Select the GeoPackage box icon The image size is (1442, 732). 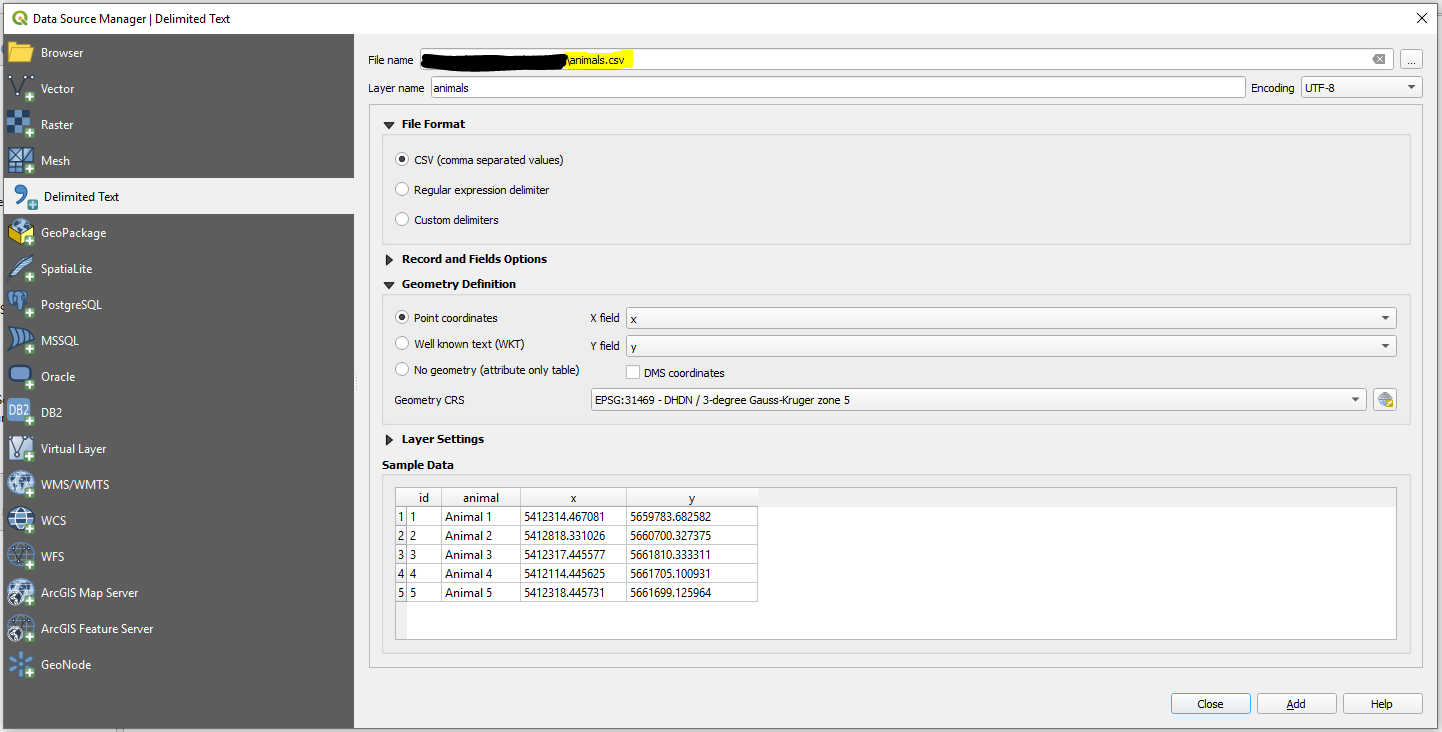pyautogui.click(x=21, y=233)
